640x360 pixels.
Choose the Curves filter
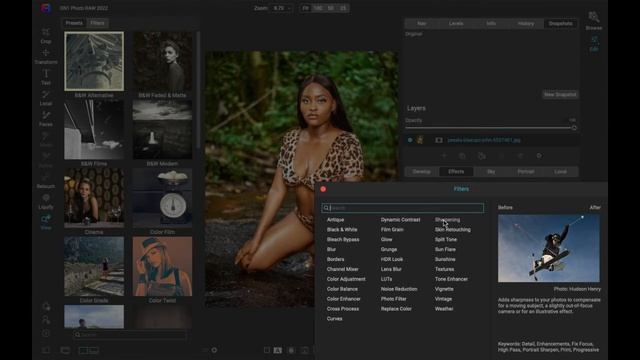(334, 319)
